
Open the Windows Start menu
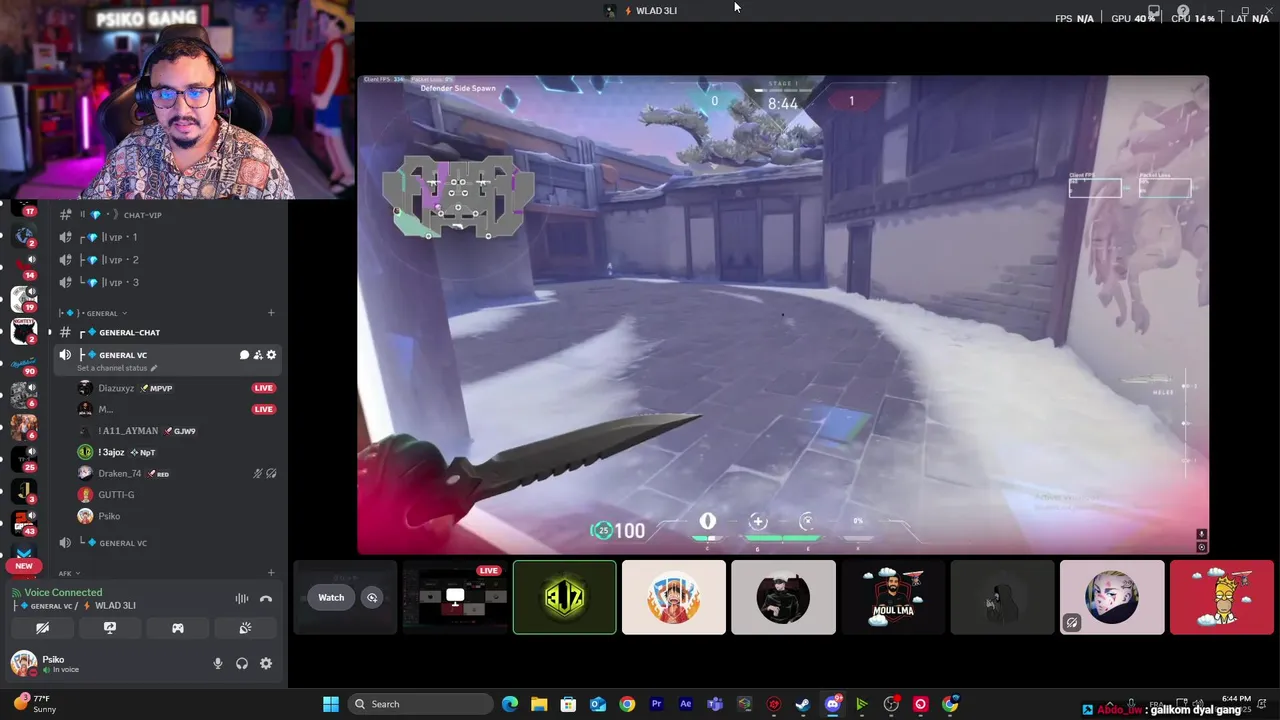(331, 704)
